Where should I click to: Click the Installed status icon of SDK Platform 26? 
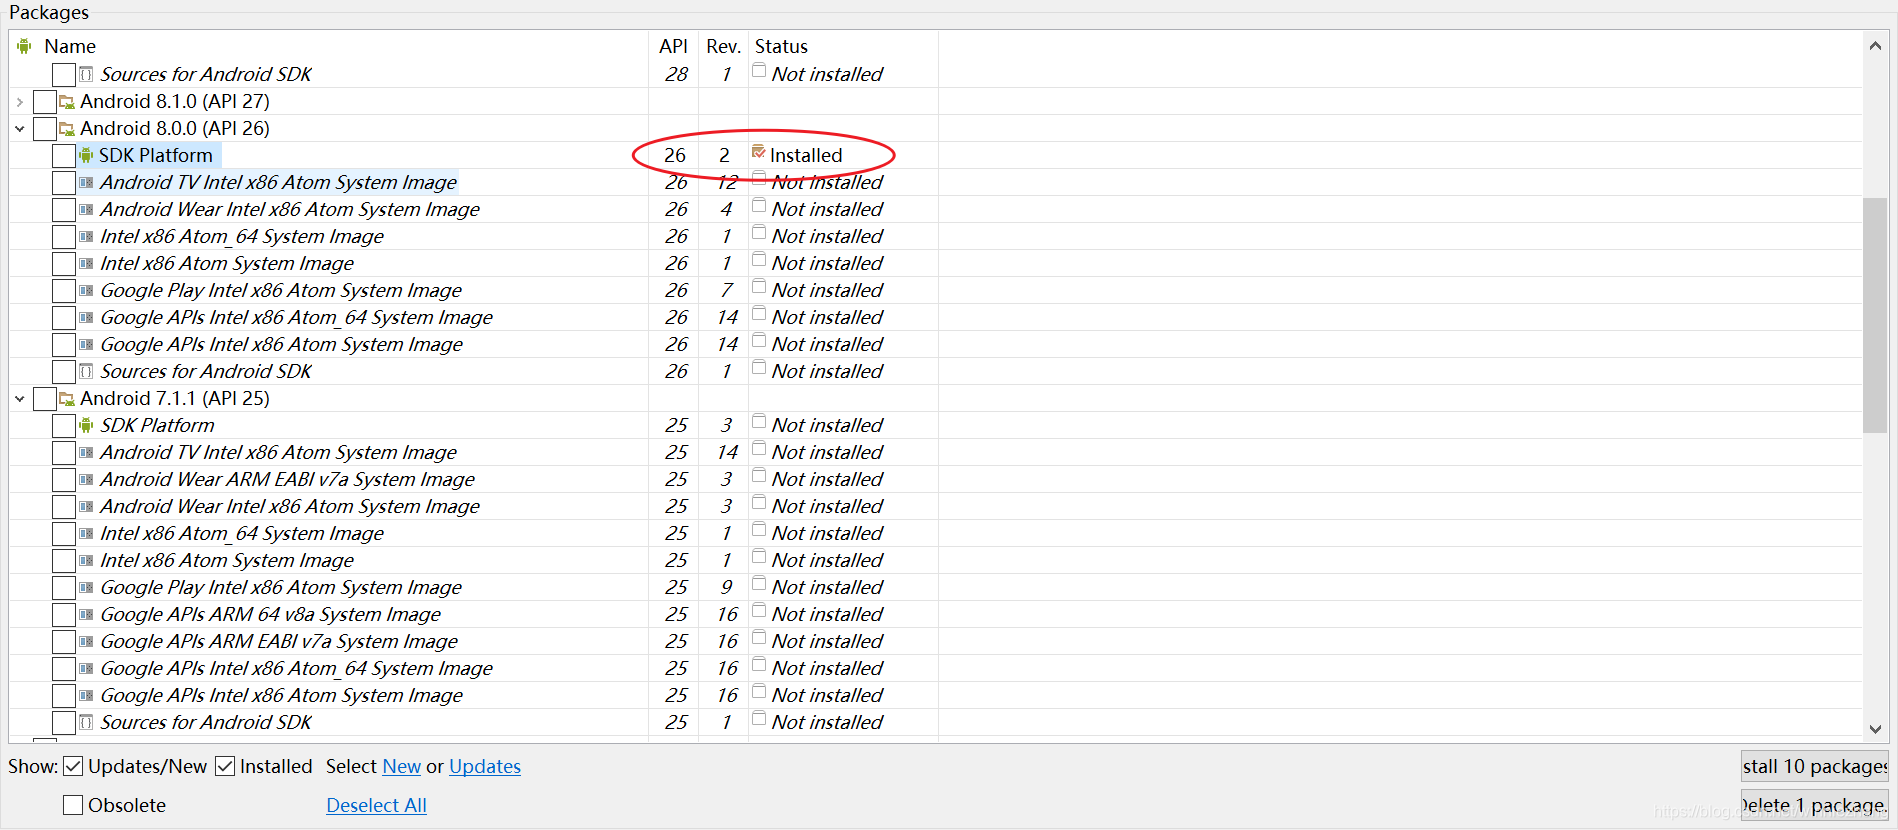pyautogui.click(x=759, y=152)
